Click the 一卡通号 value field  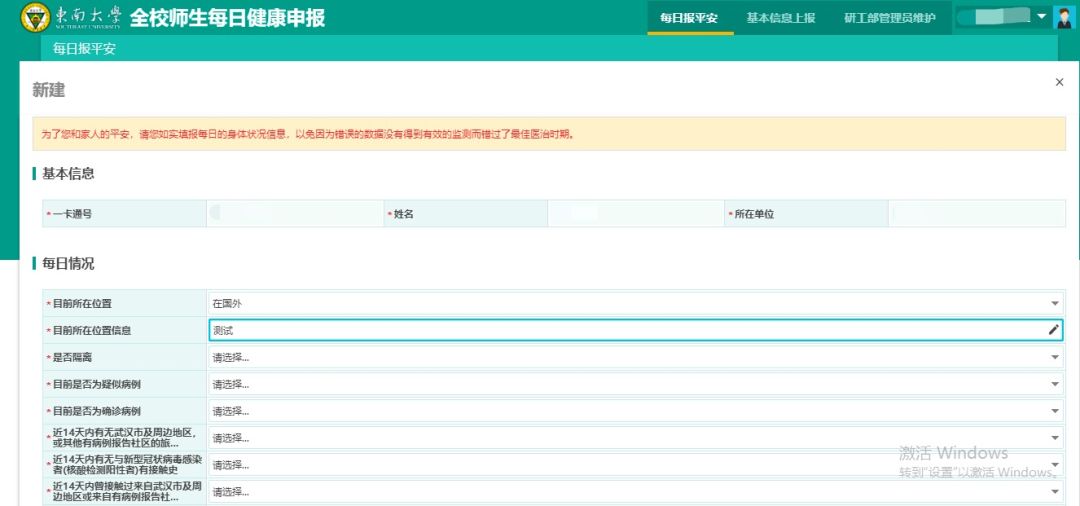pos(295,213)
